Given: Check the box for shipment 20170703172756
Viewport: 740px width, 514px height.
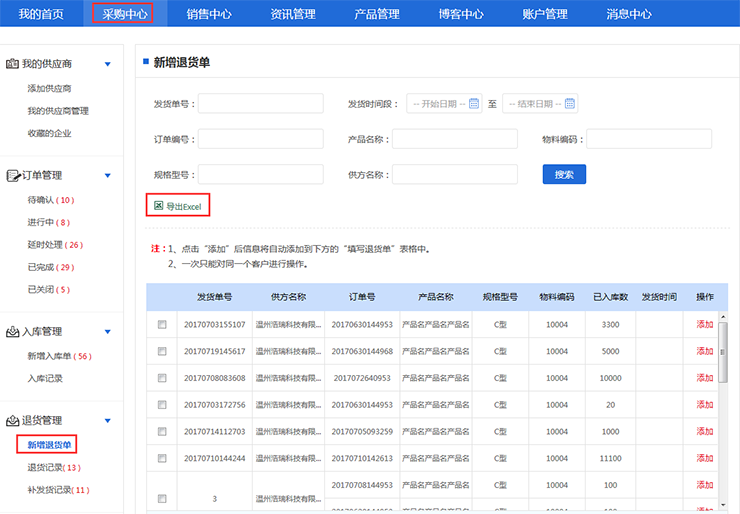Looking at the screenshot, I should (x=162, y=405).
